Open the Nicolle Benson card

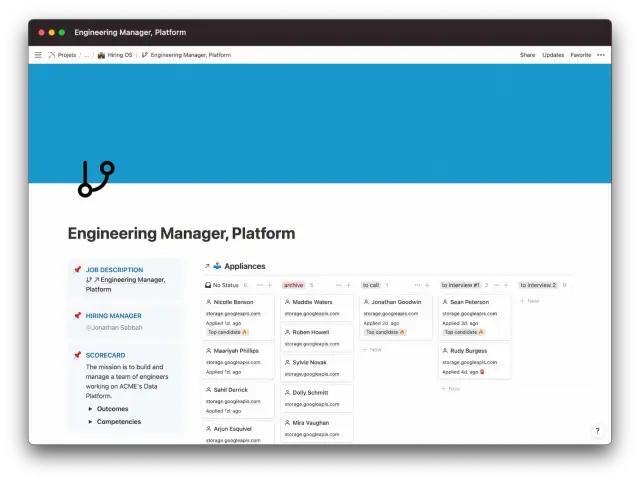238,317
